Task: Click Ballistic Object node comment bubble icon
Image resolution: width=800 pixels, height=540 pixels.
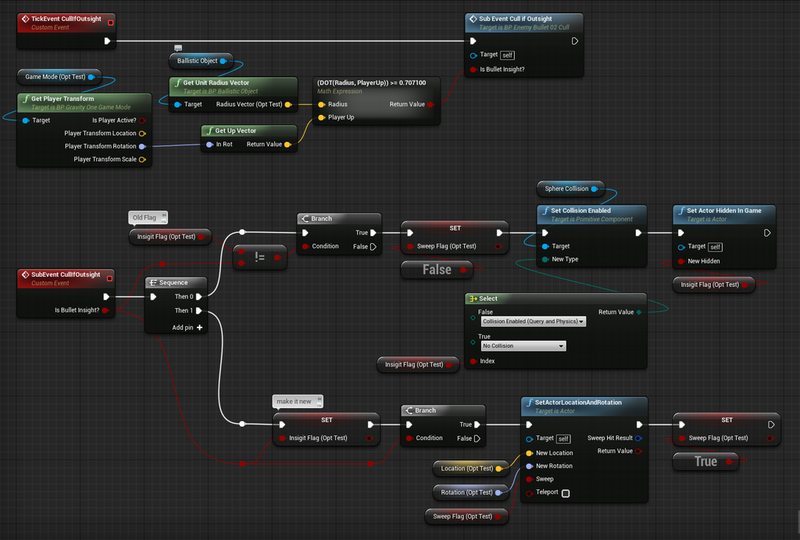Action: [178, 48]
